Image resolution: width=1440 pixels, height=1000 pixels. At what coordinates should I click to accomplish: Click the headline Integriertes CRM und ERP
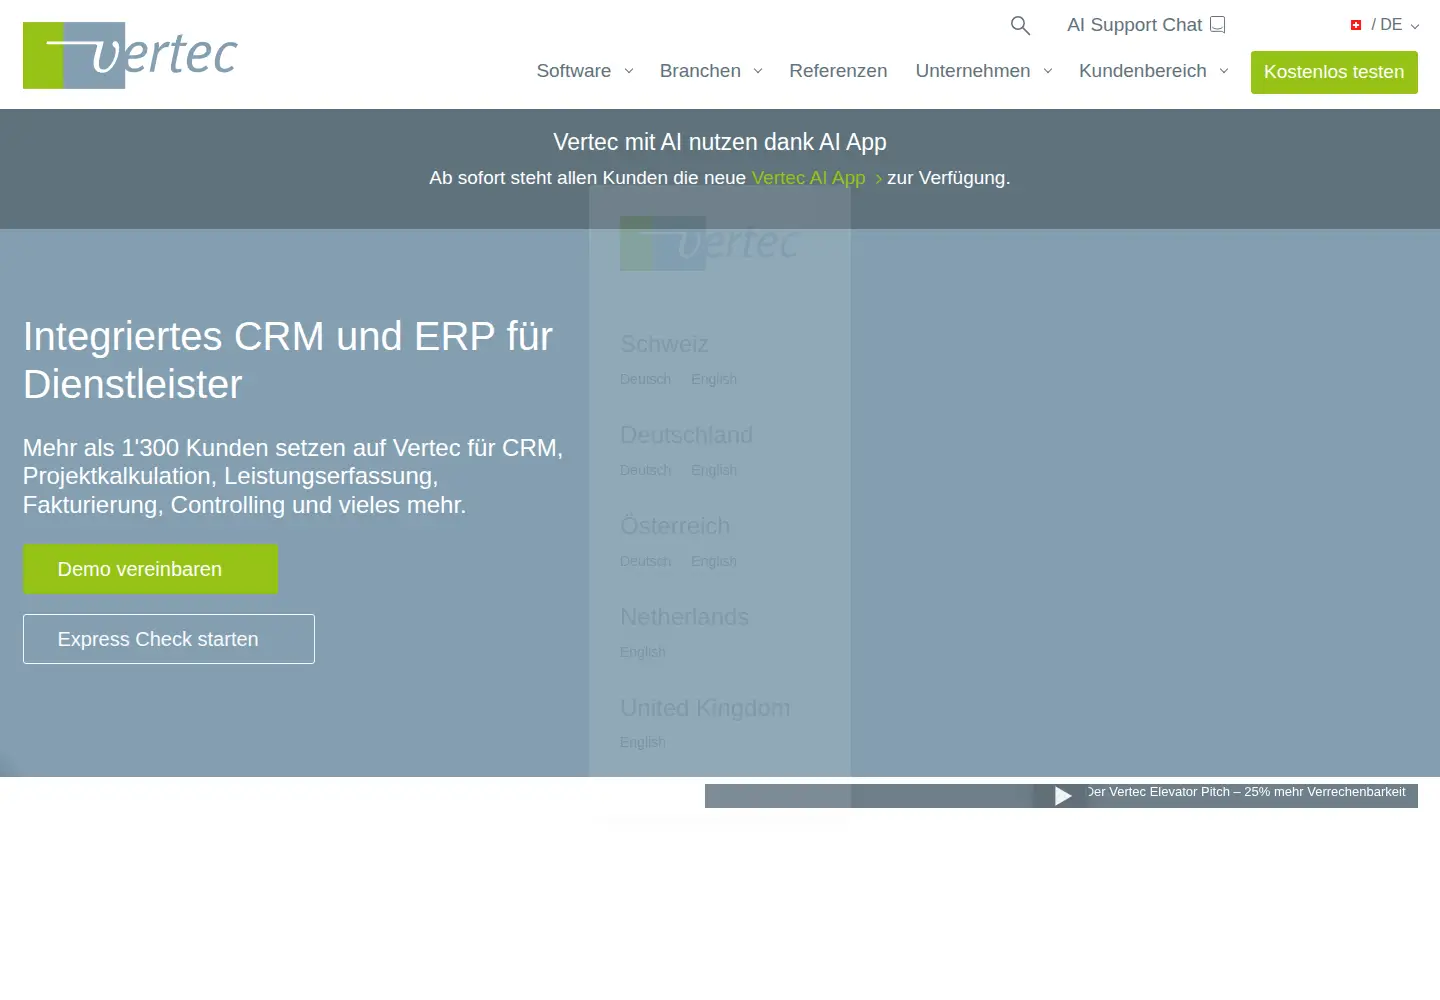[288, 360]
